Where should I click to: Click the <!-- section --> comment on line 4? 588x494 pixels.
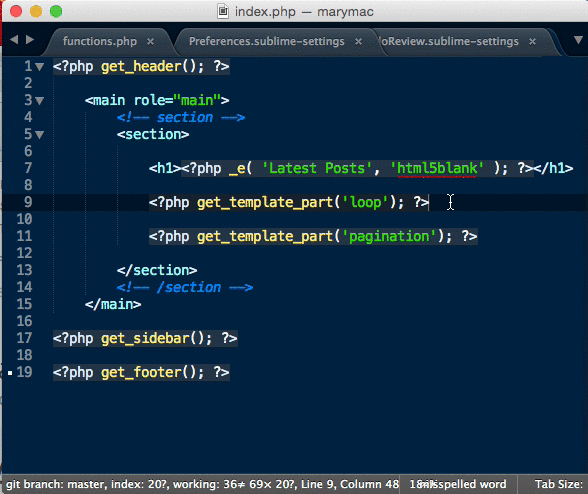pos(181,118)
